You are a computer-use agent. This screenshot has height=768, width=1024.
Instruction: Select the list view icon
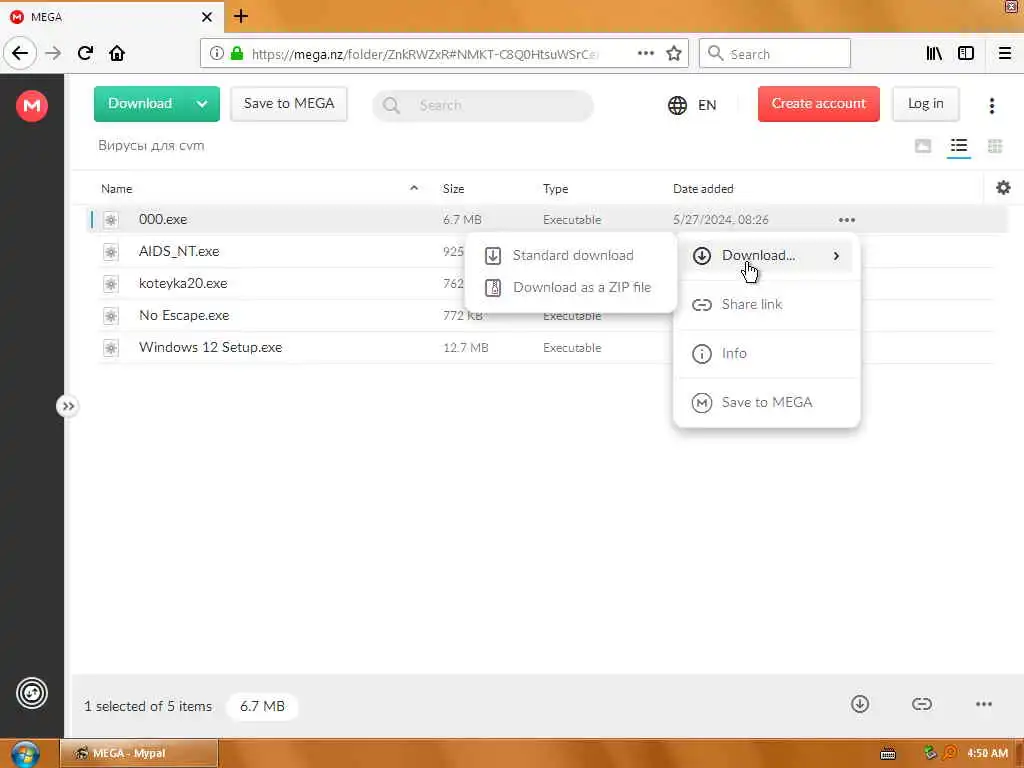(959, 146)
